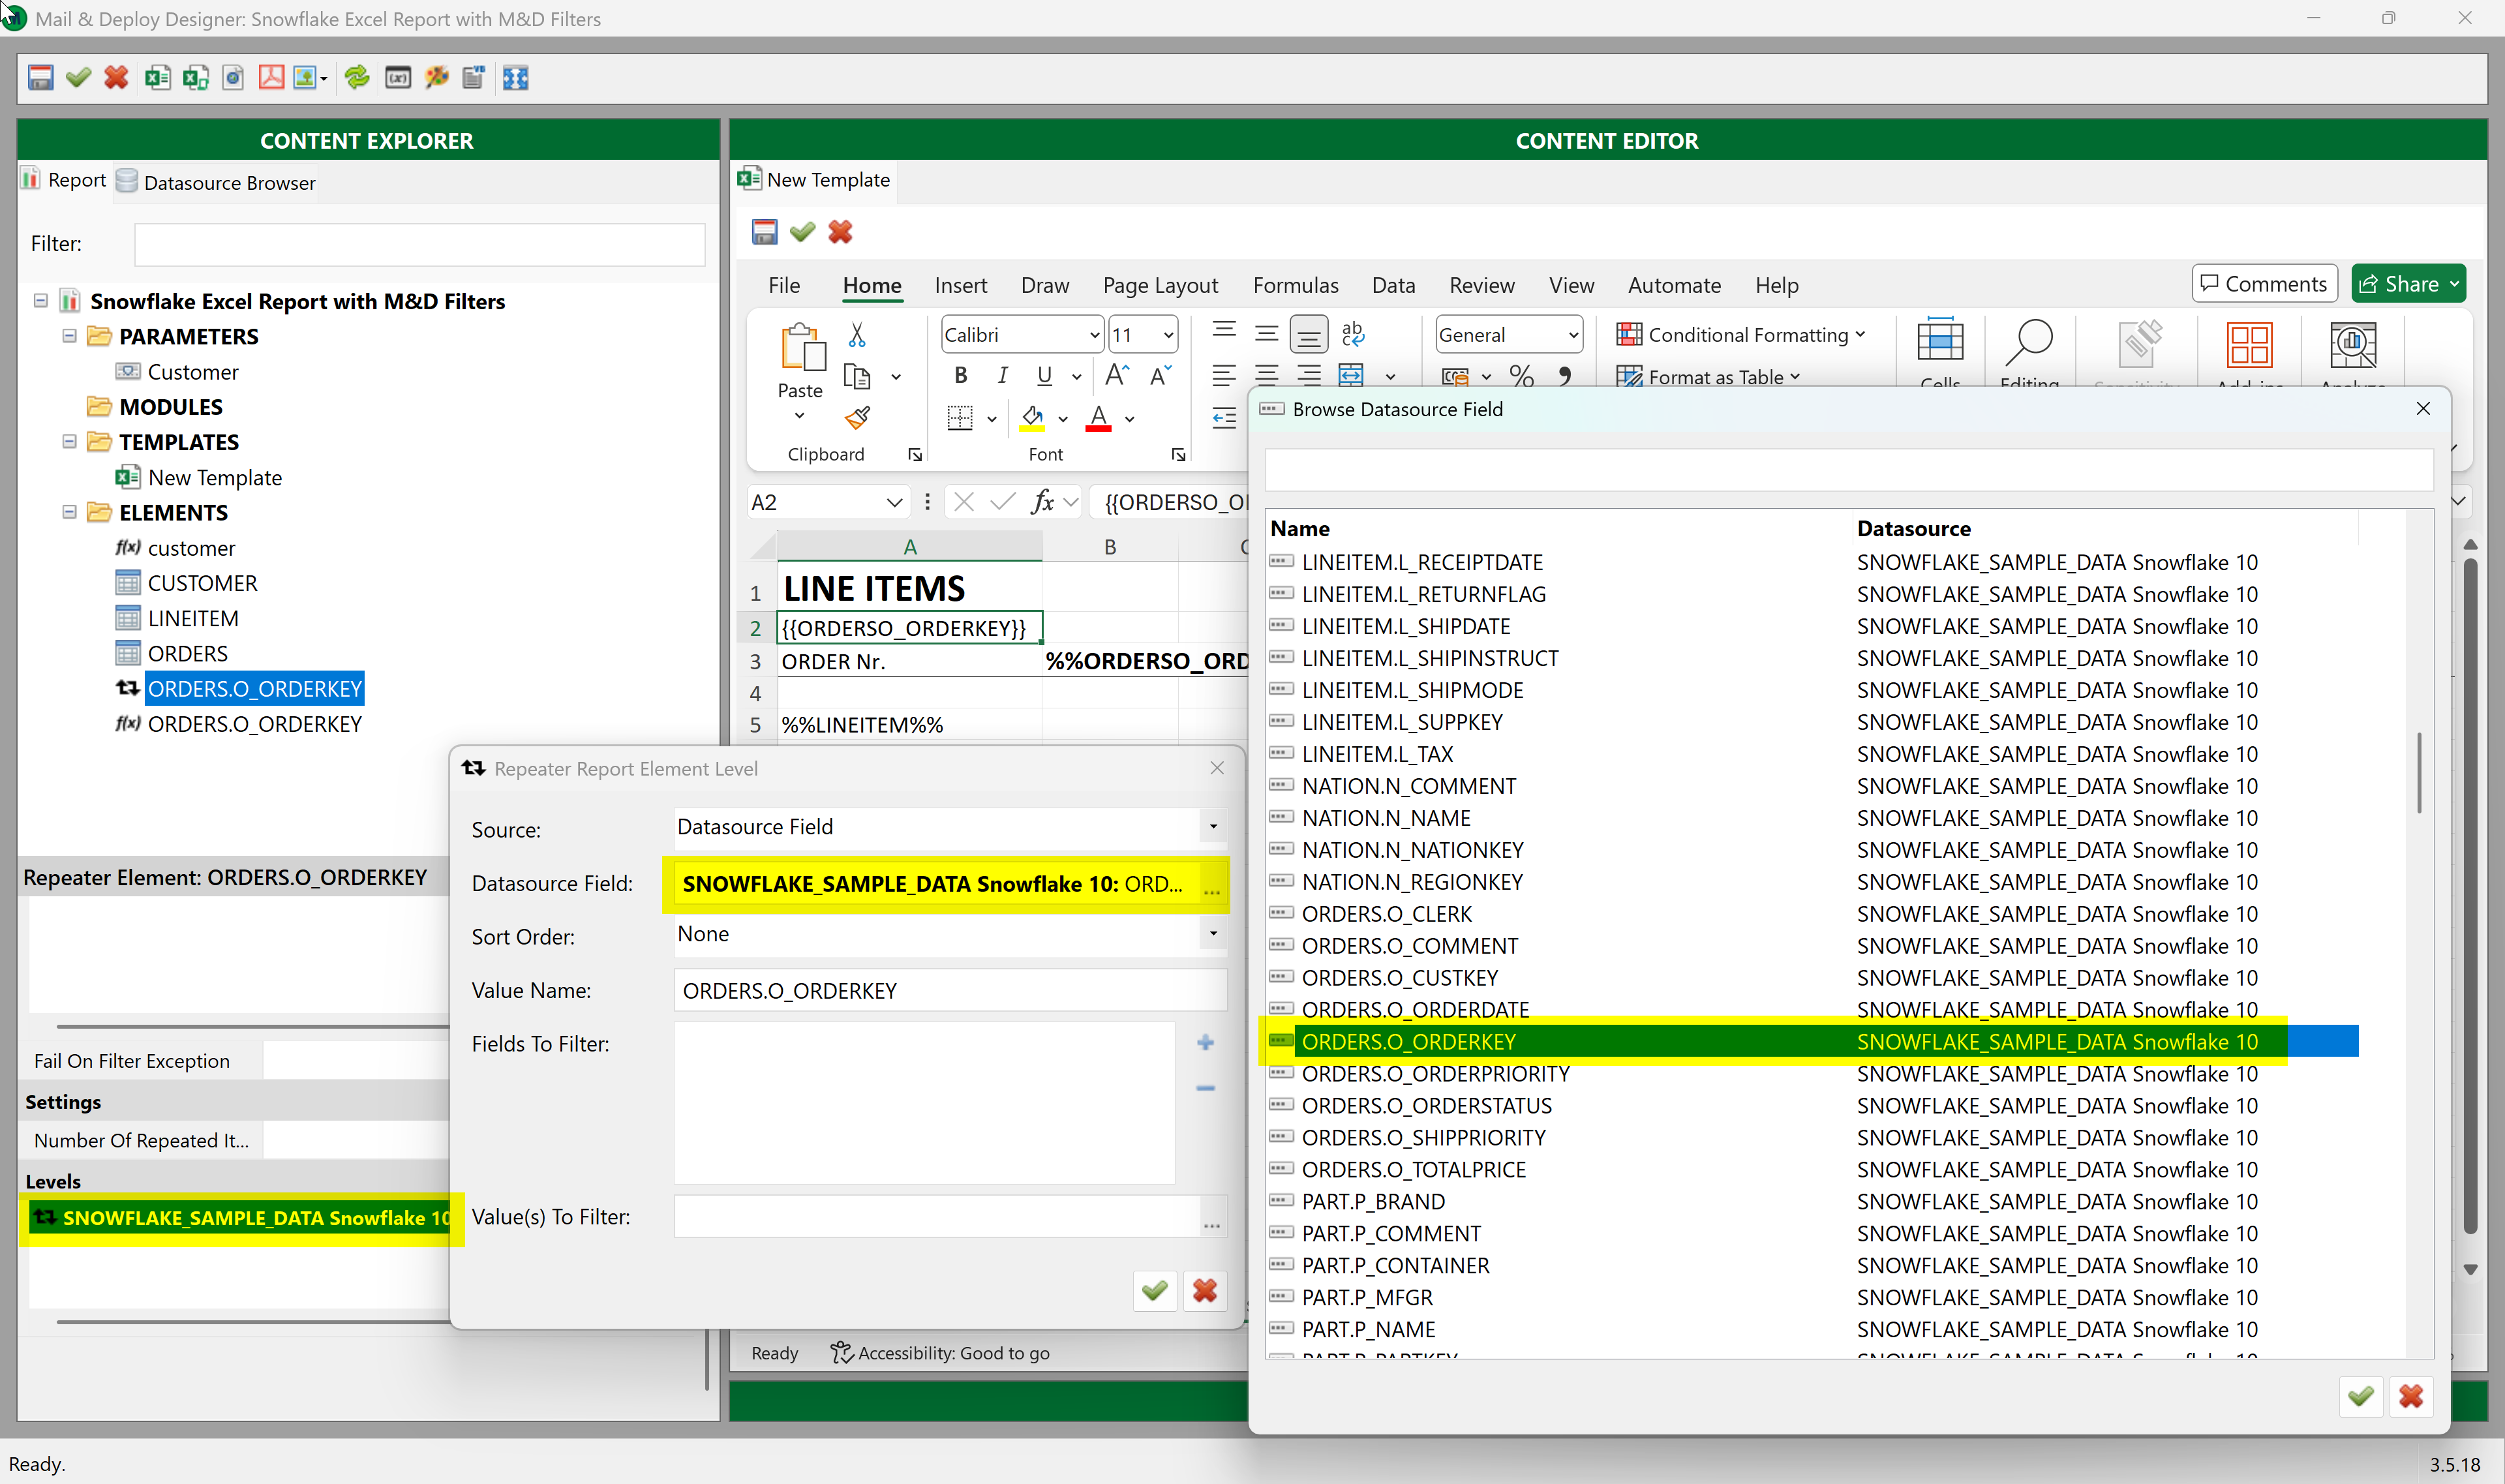
Task: Confirm the Repeater Level dialog with its green checkmark
Action: [1155, 1291]
